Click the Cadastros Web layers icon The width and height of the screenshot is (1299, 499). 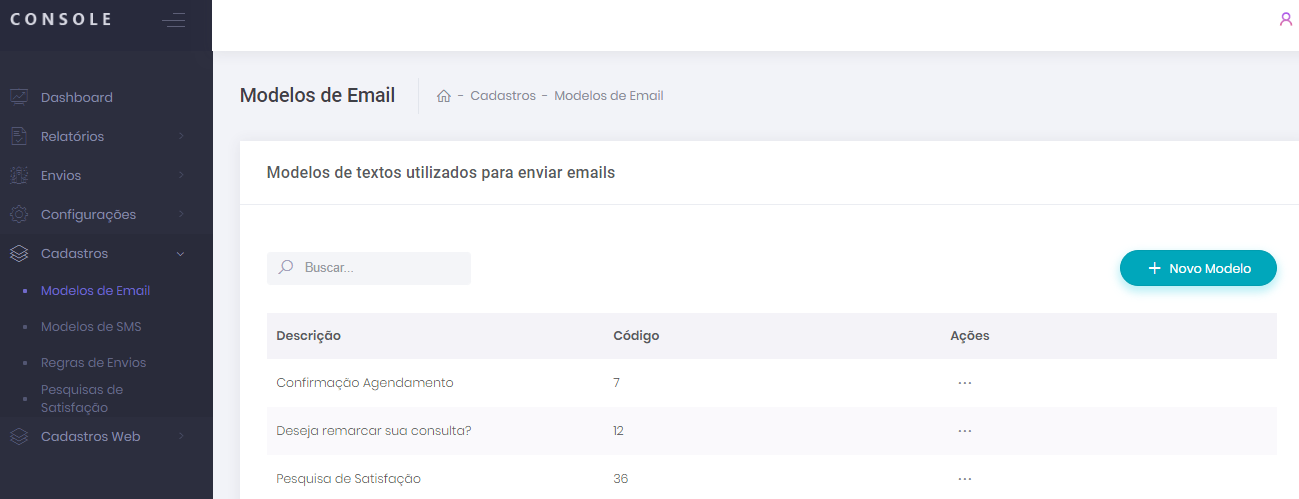click(x=19, y=437)
